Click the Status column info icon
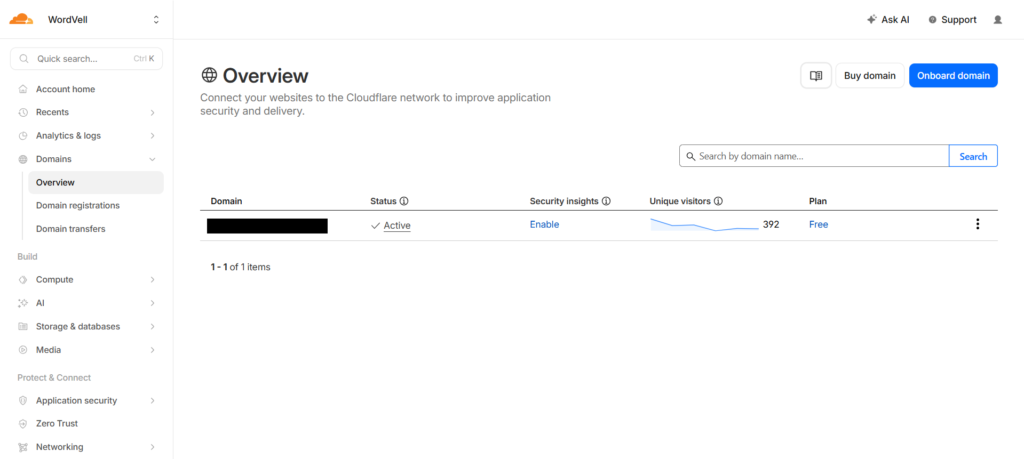The image size is (1024, 459). [x=404, y=201]
